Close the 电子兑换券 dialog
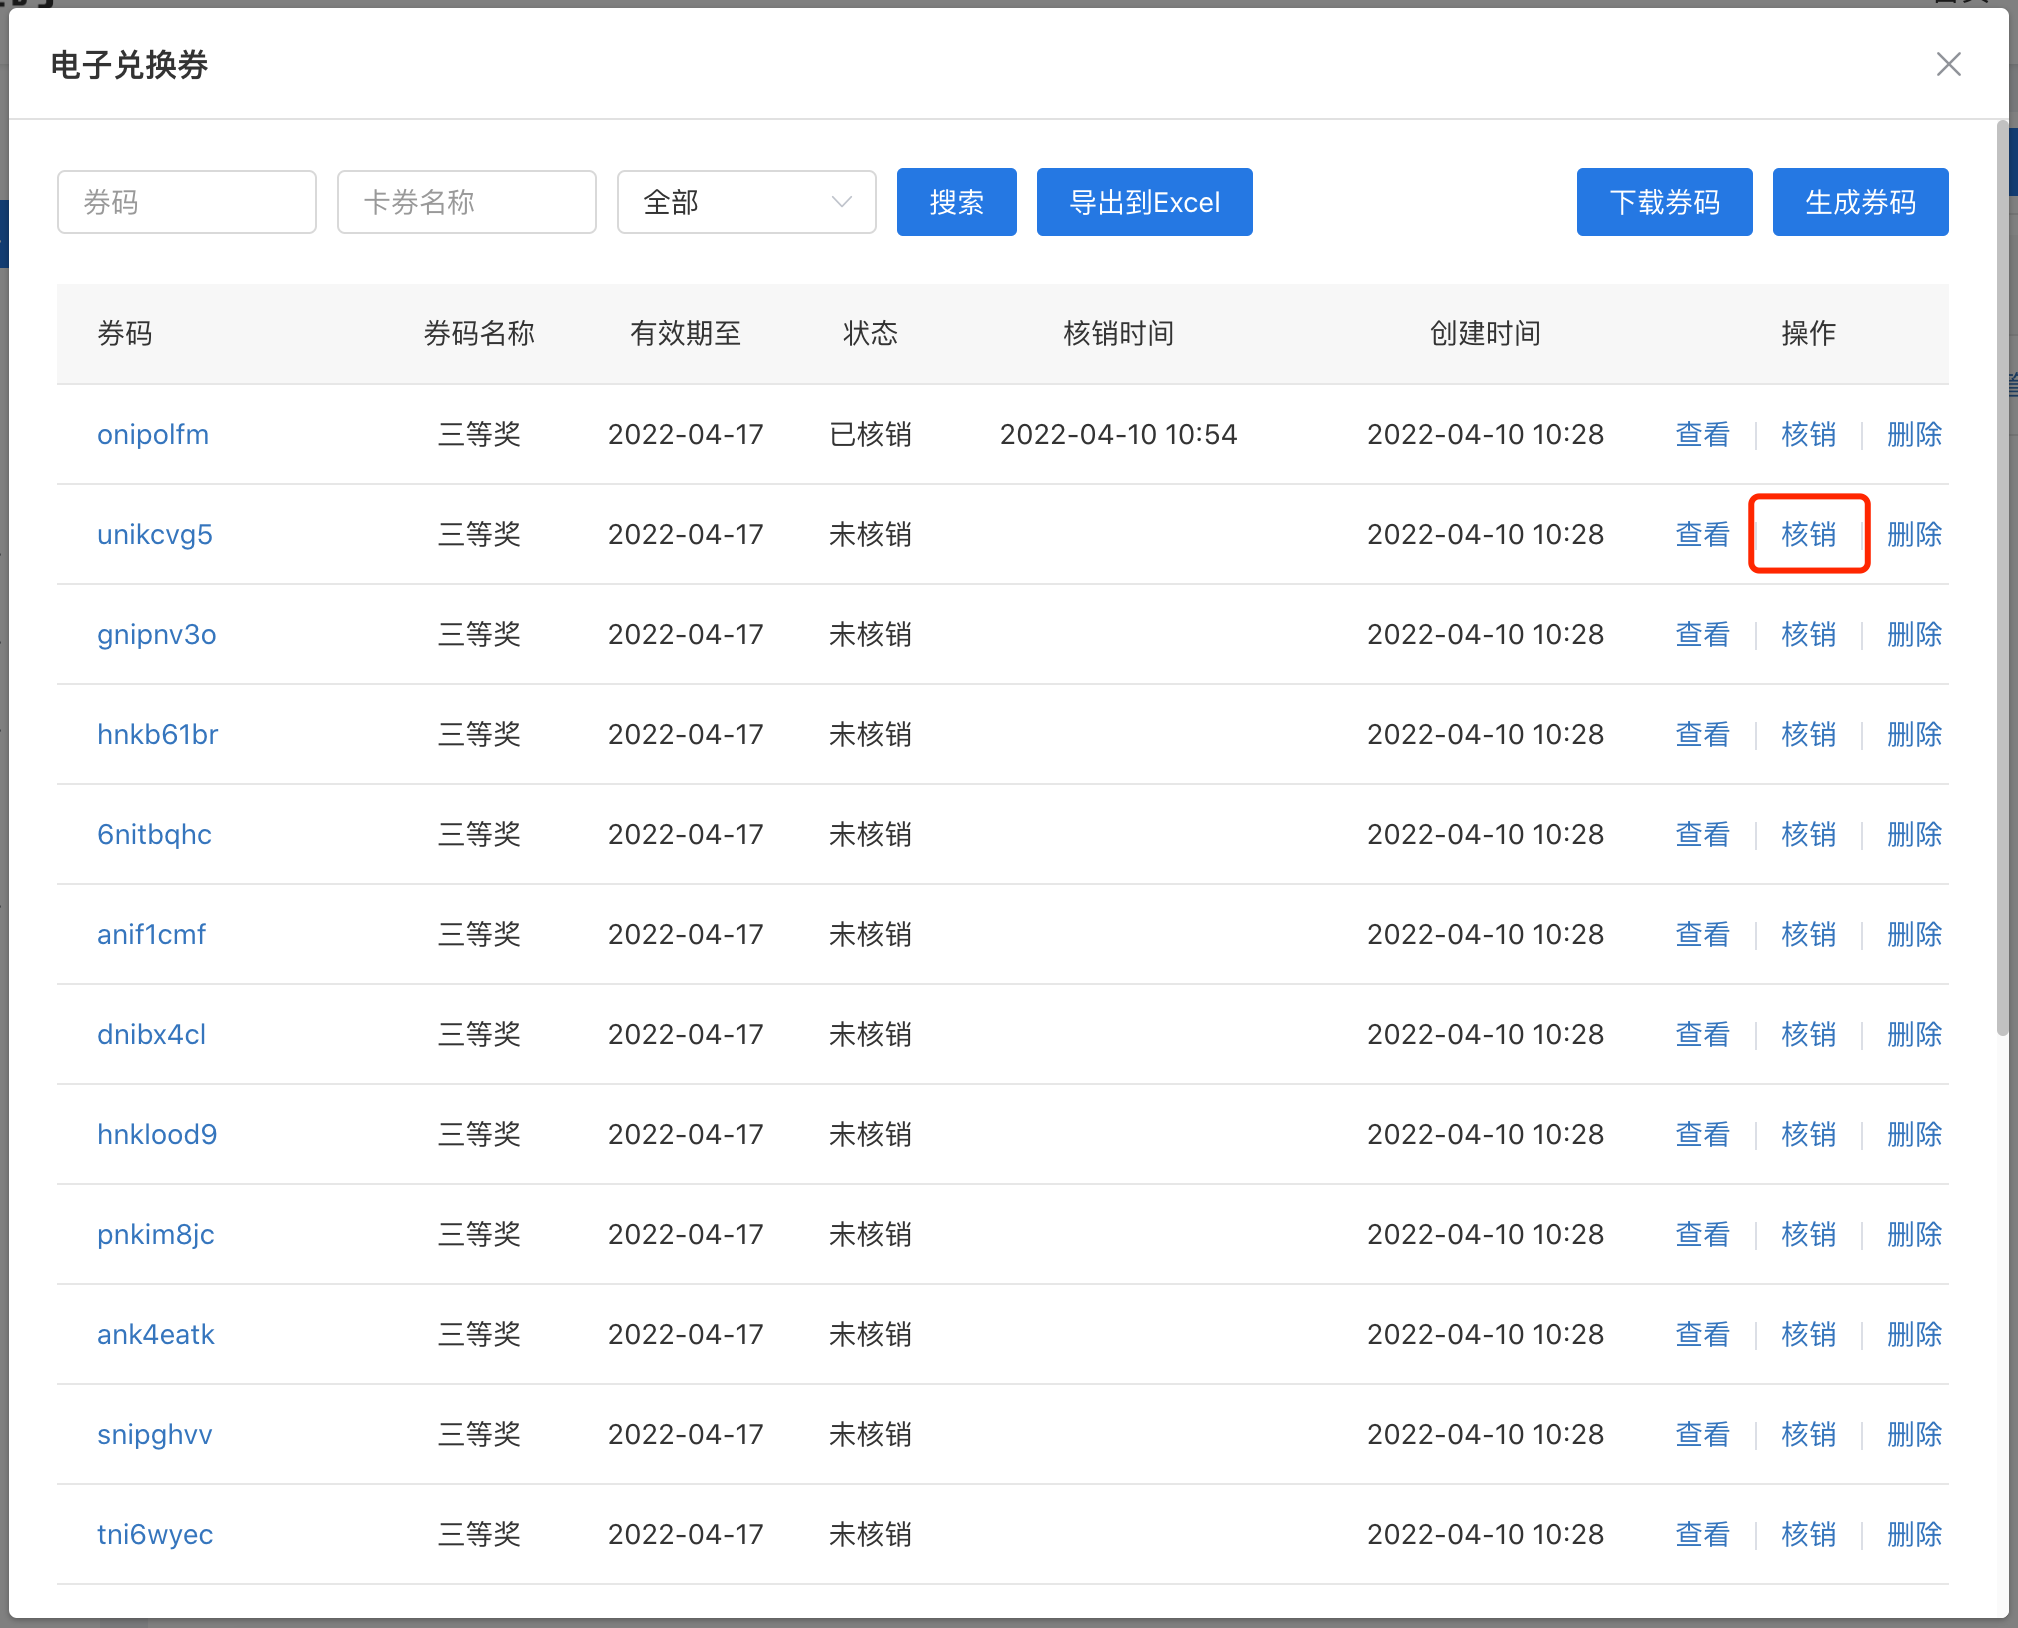The width and height of the screenshot is (2018, 1628). tap(1948, 65)
